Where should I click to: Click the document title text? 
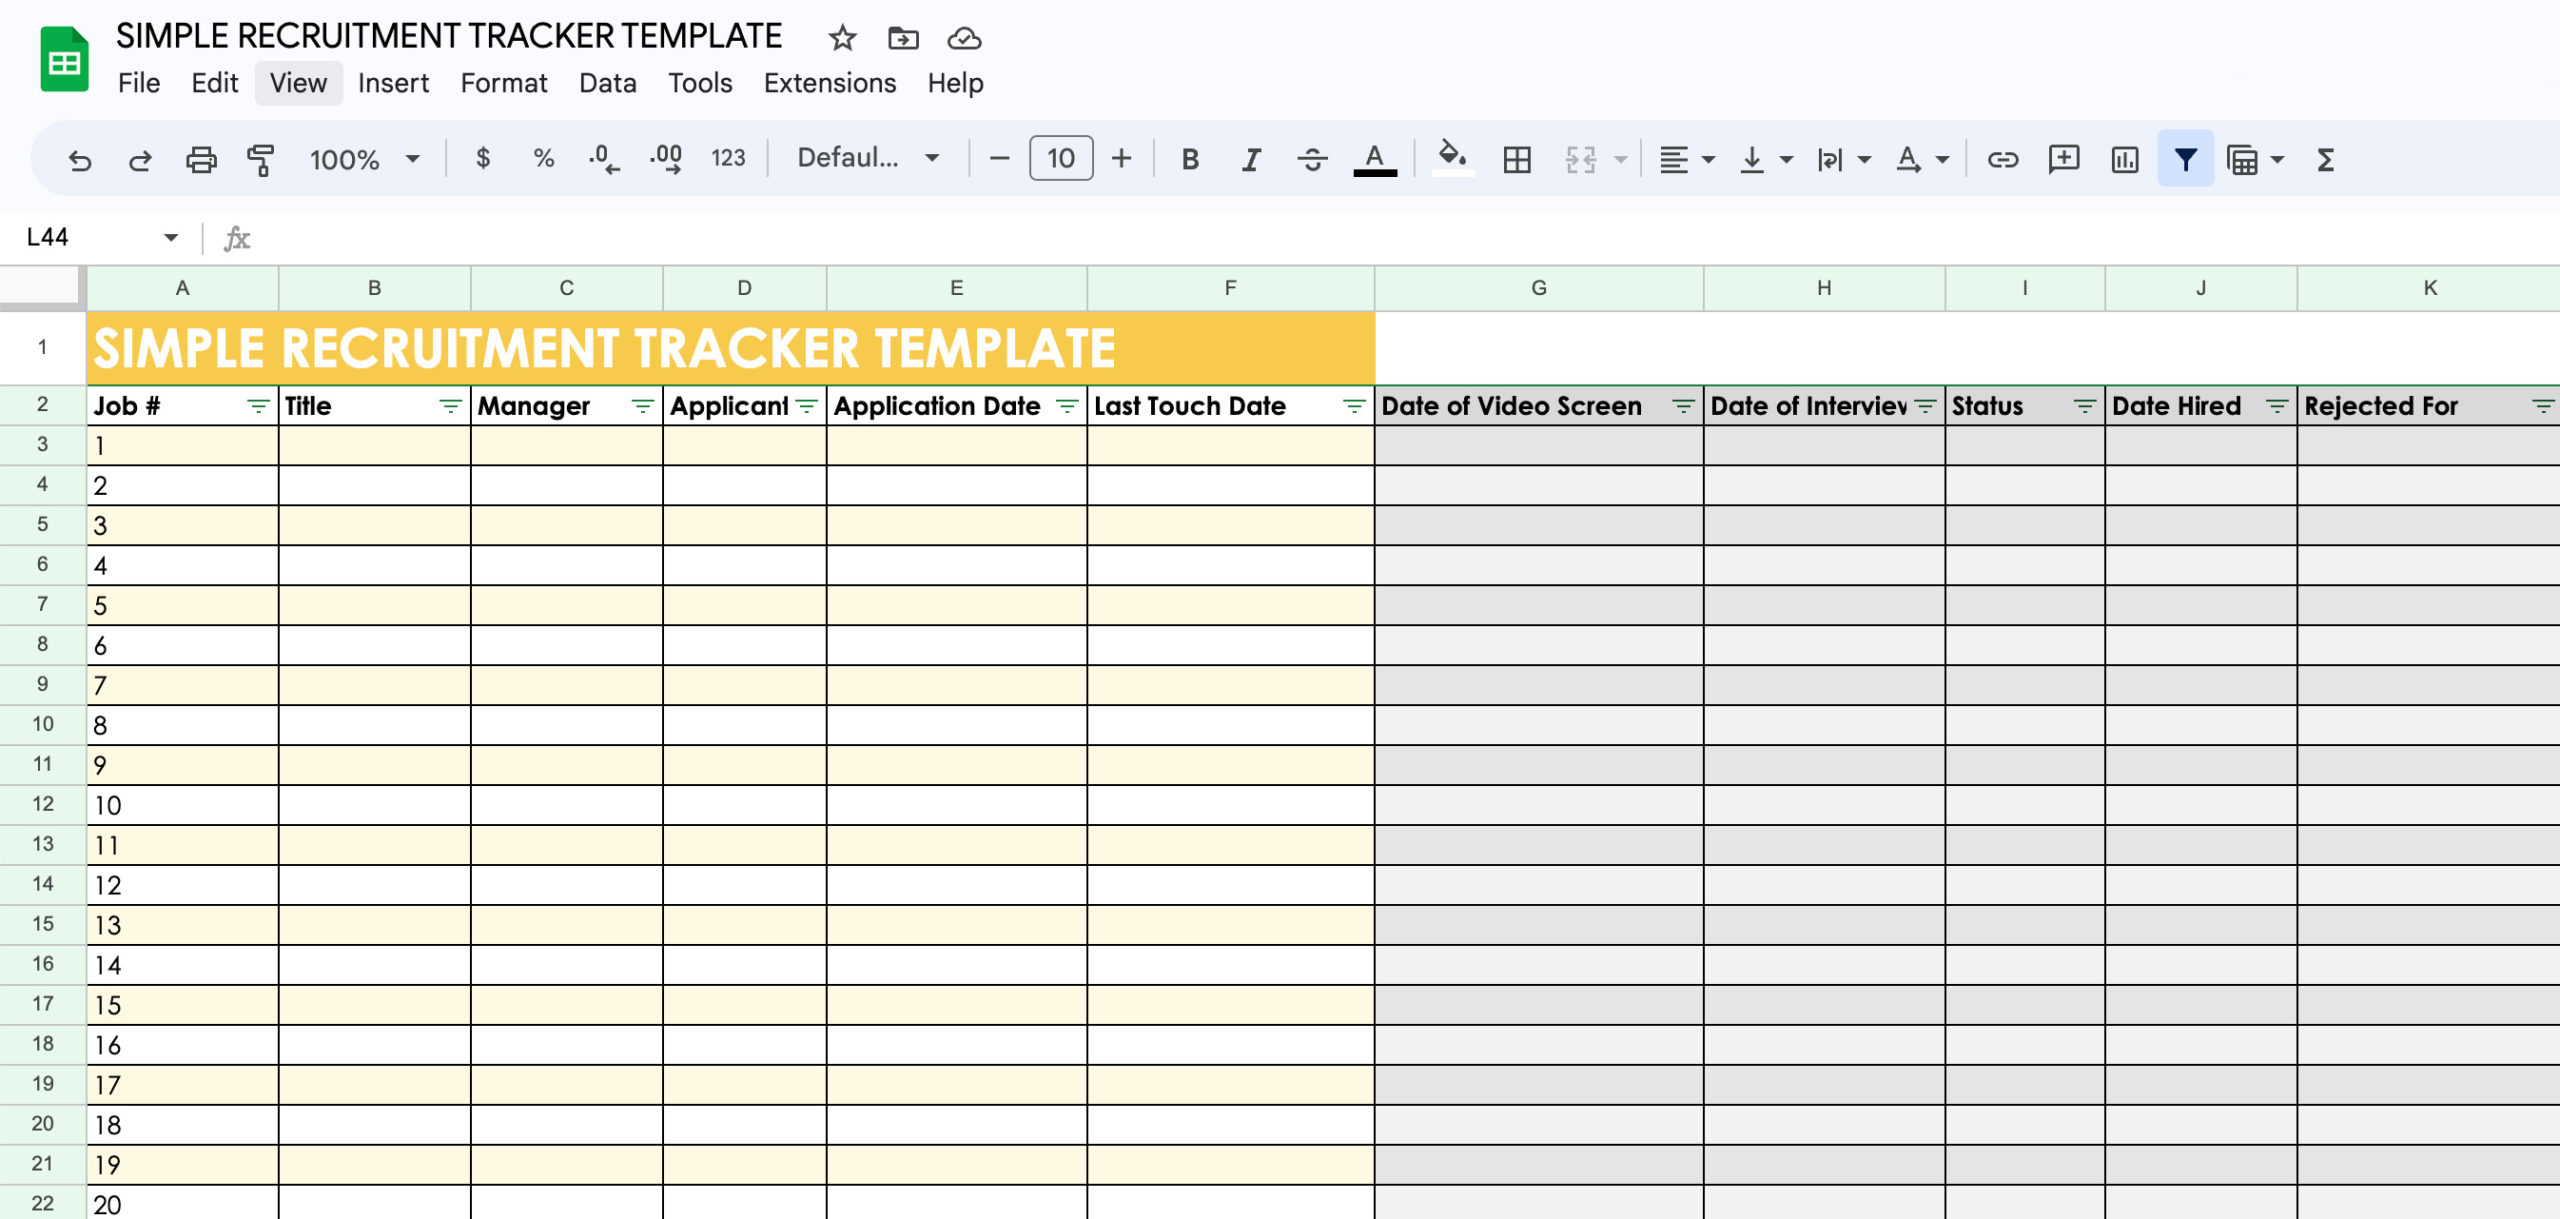(x=449, y=36)
